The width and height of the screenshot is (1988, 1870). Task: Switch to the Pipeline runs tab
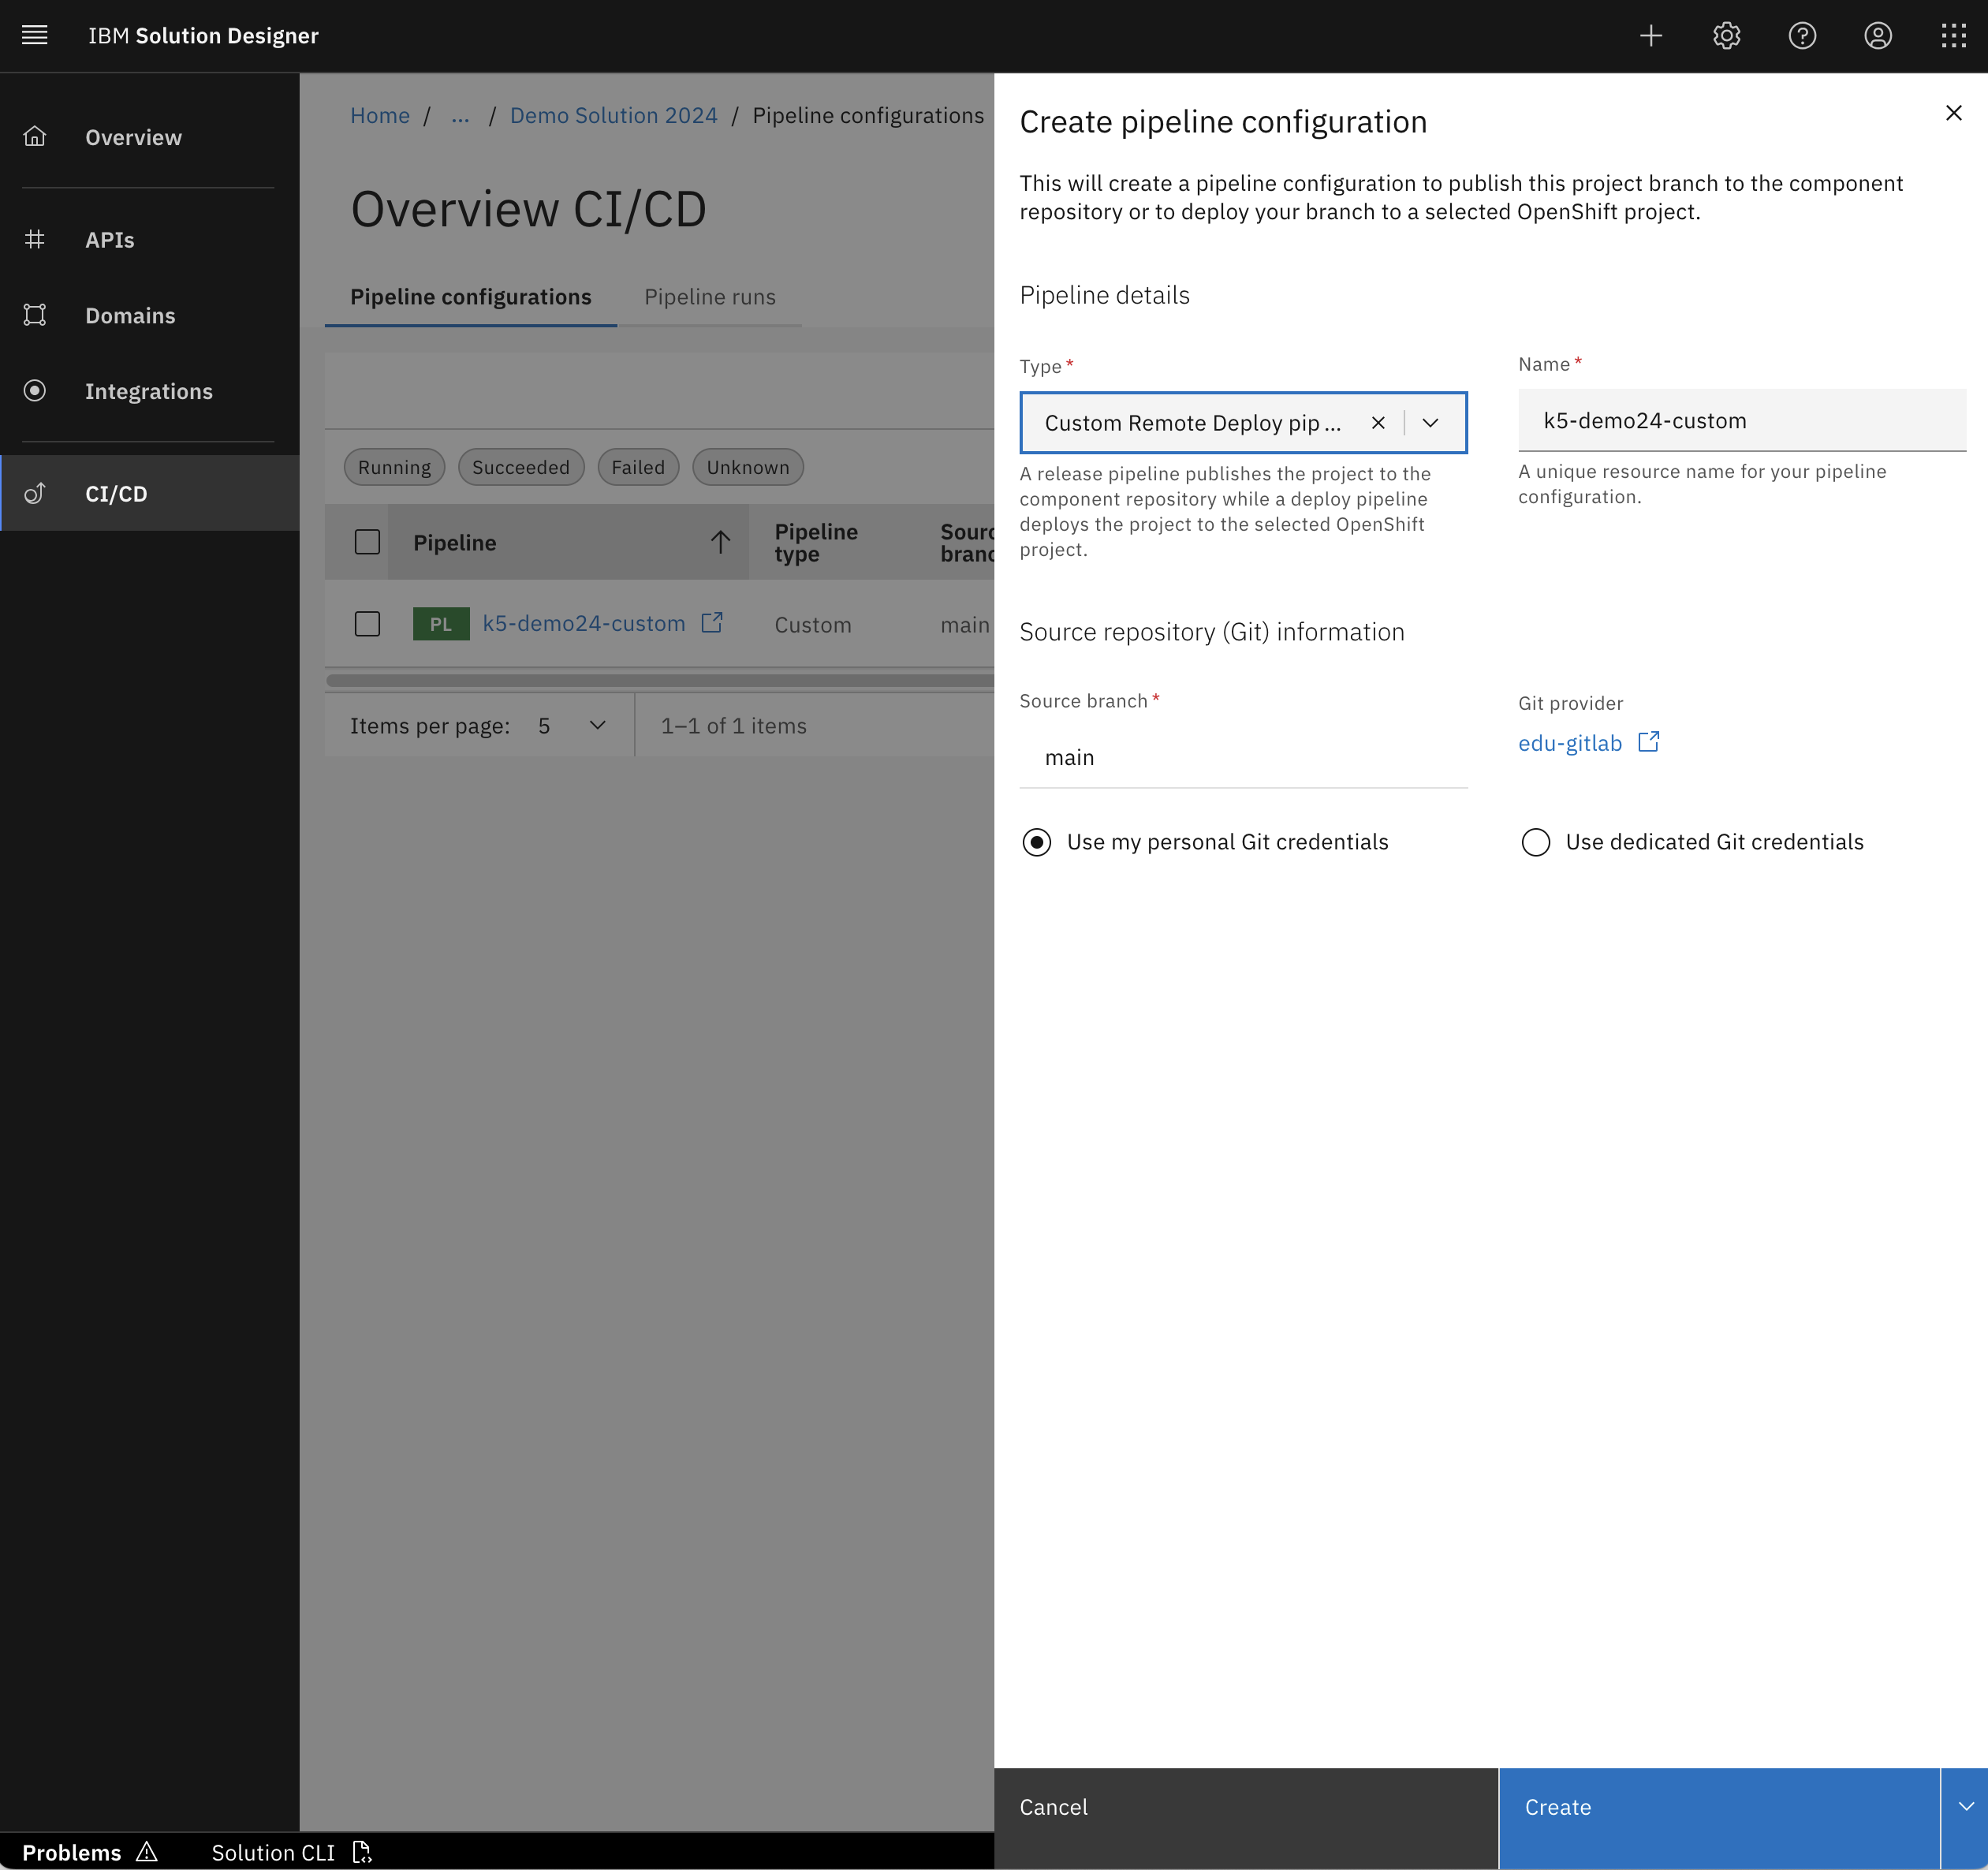710,296
